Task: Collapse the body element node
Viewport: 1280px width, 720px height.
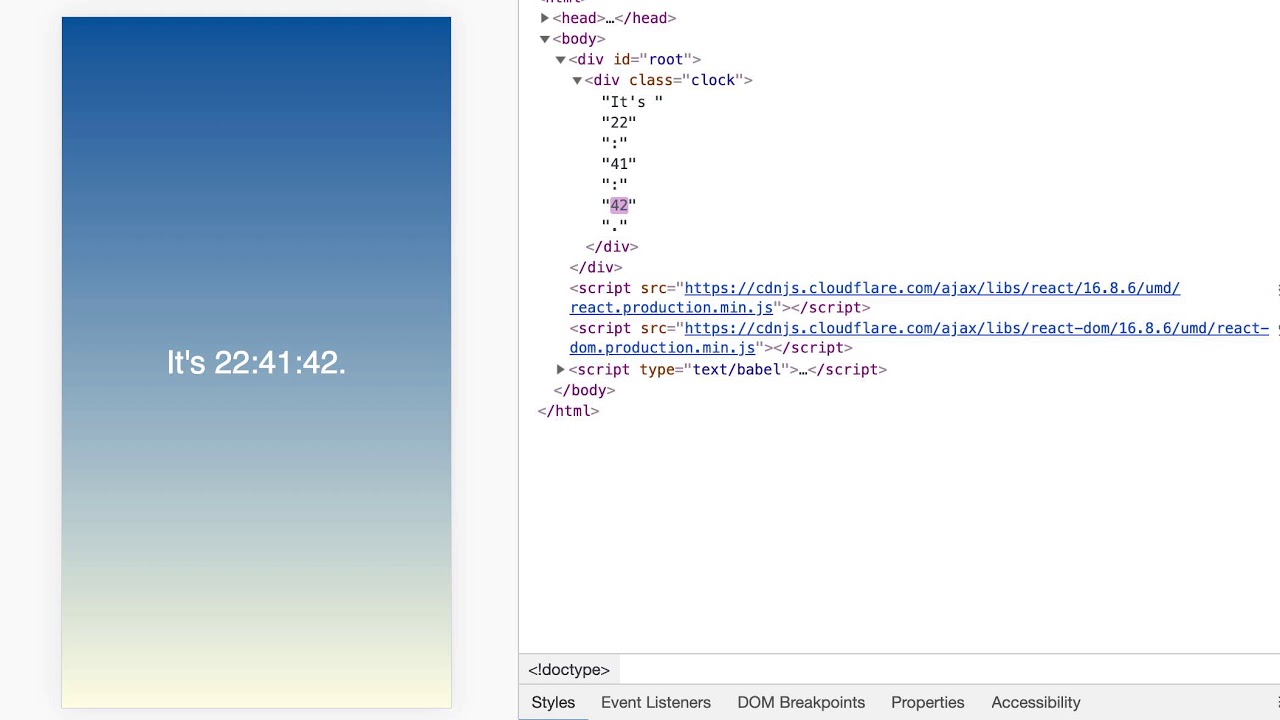Action: coord(545,39)
